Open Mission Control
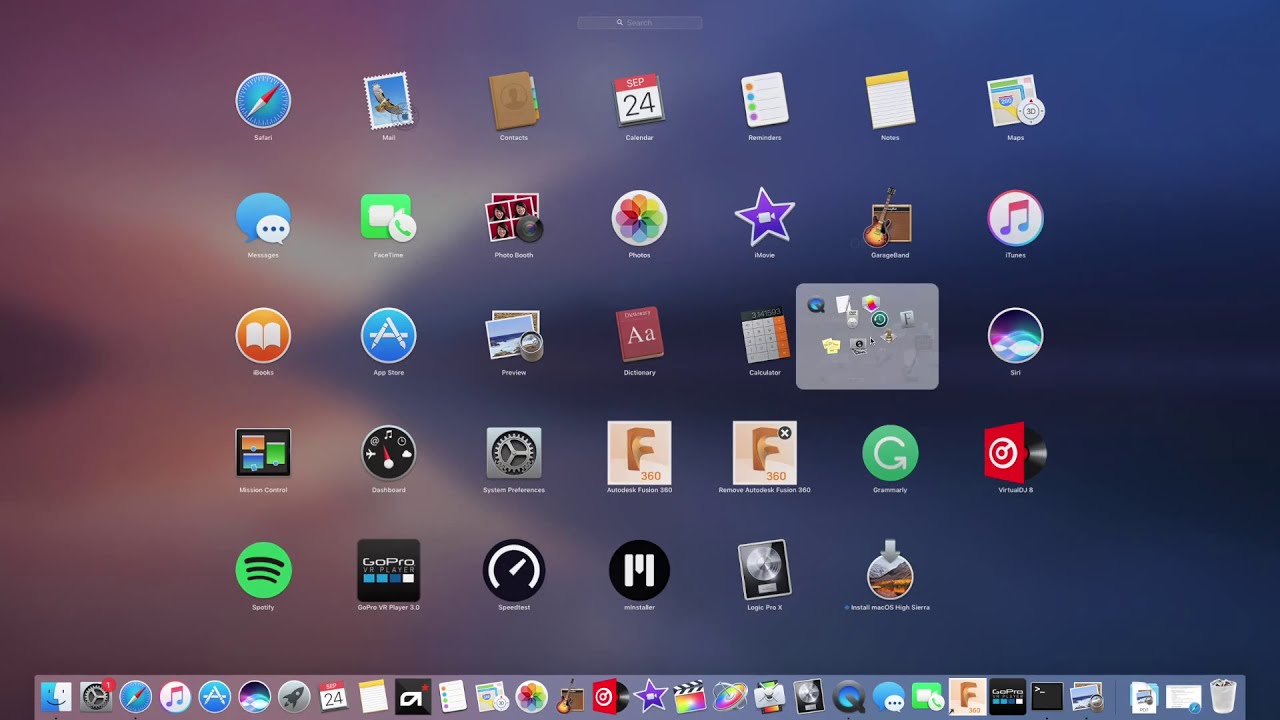Screen dimensions: 1280x720 [263, 452]
